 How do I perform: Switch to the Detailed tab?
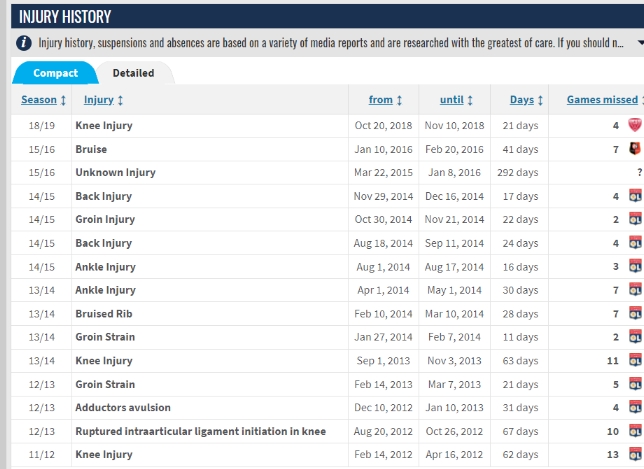[133, 73]
